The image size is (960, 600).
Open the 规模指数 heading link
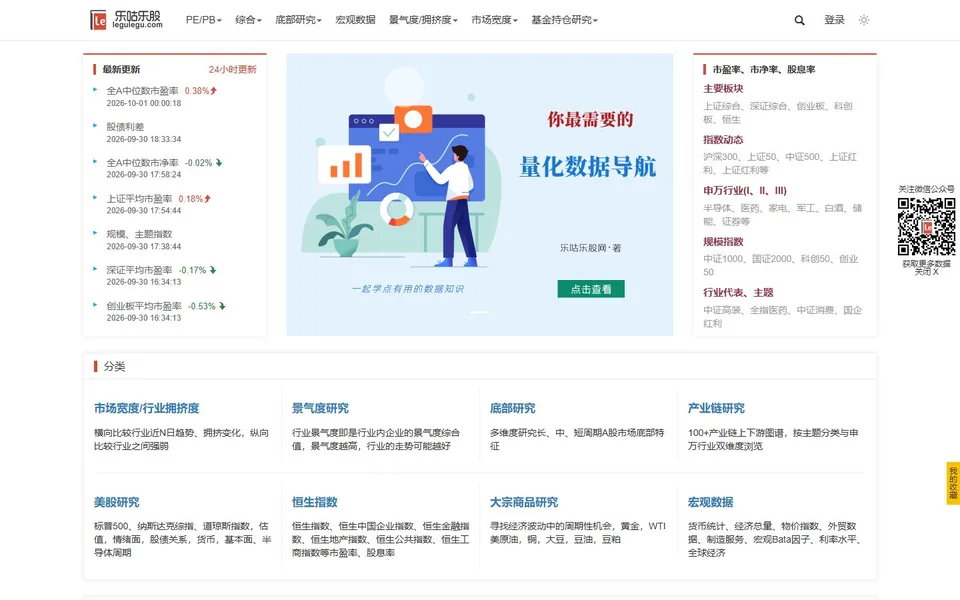click(x=723, y=241)
